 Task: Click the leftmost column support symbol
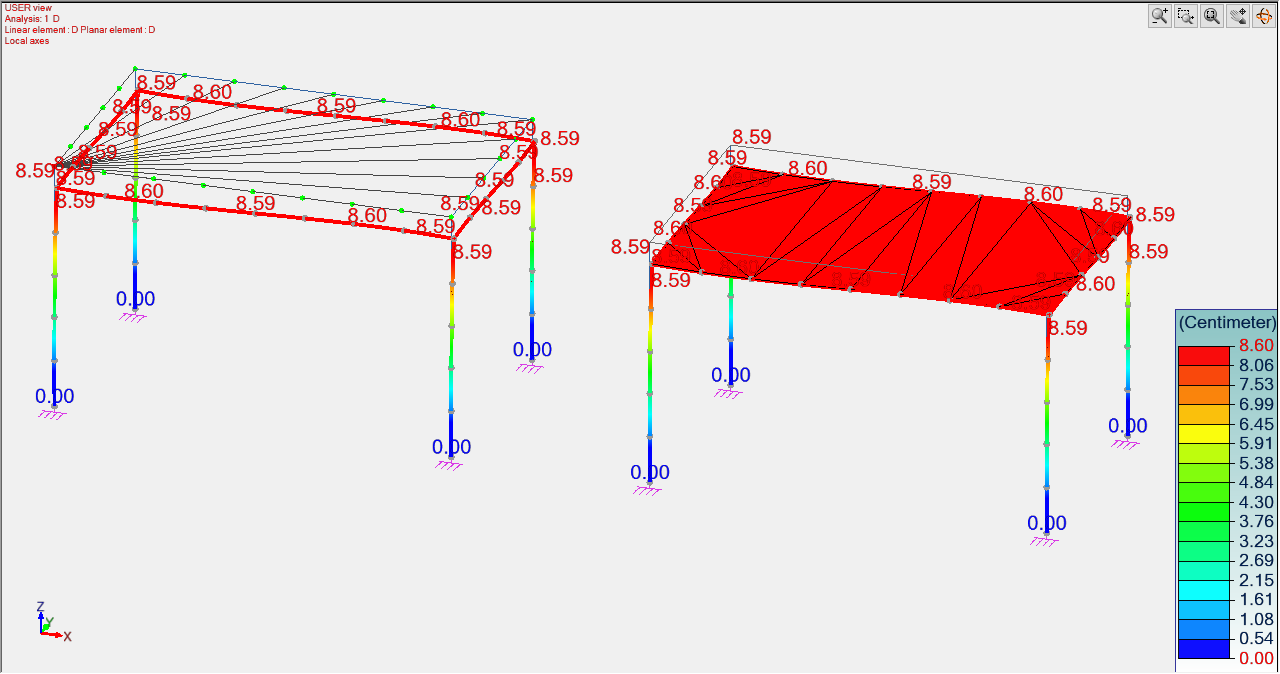(x=52, y=415)
